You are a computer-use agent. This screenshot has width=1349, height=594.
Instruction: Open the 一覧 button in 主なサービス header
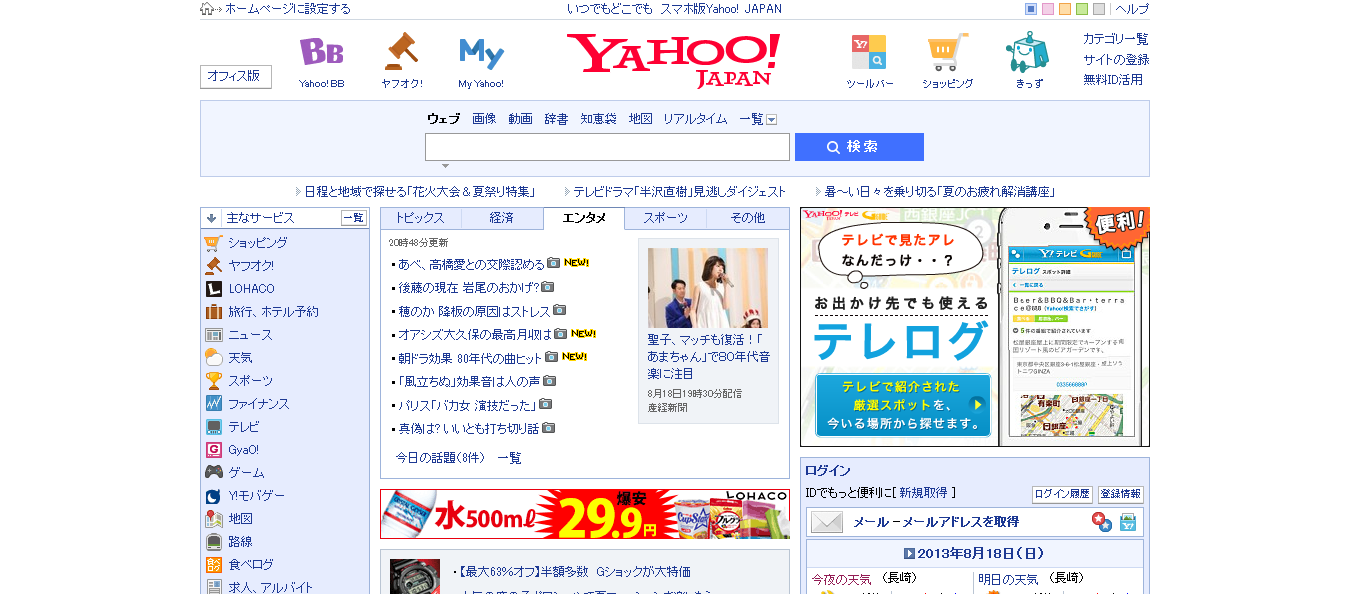354,218
